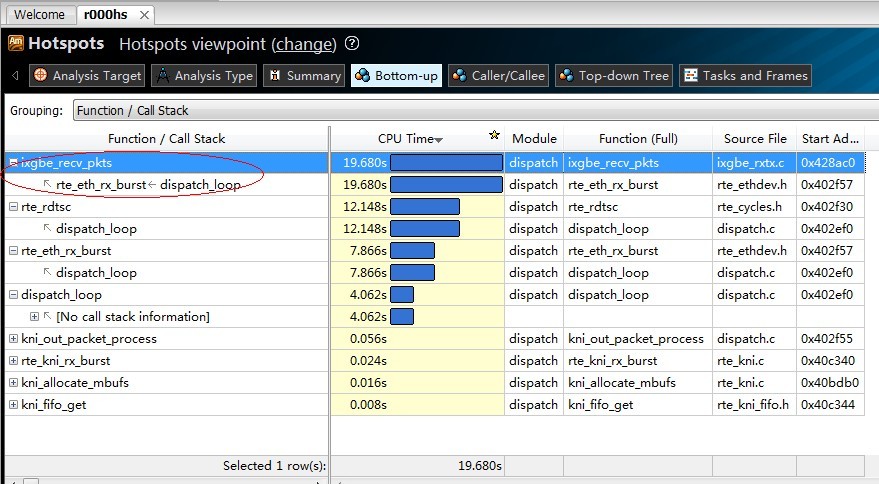Sort by the Module column header

tap(534, 139)
